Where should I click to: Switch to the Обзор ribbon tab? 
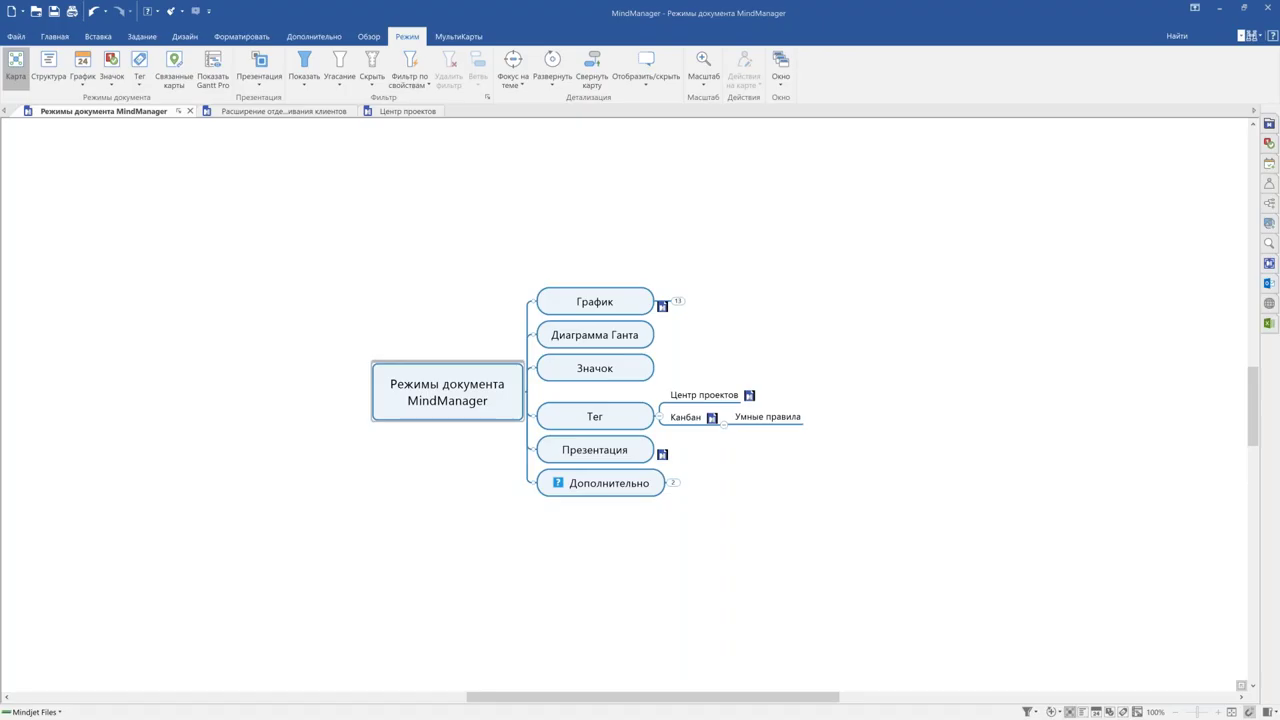tap(369, 37)
